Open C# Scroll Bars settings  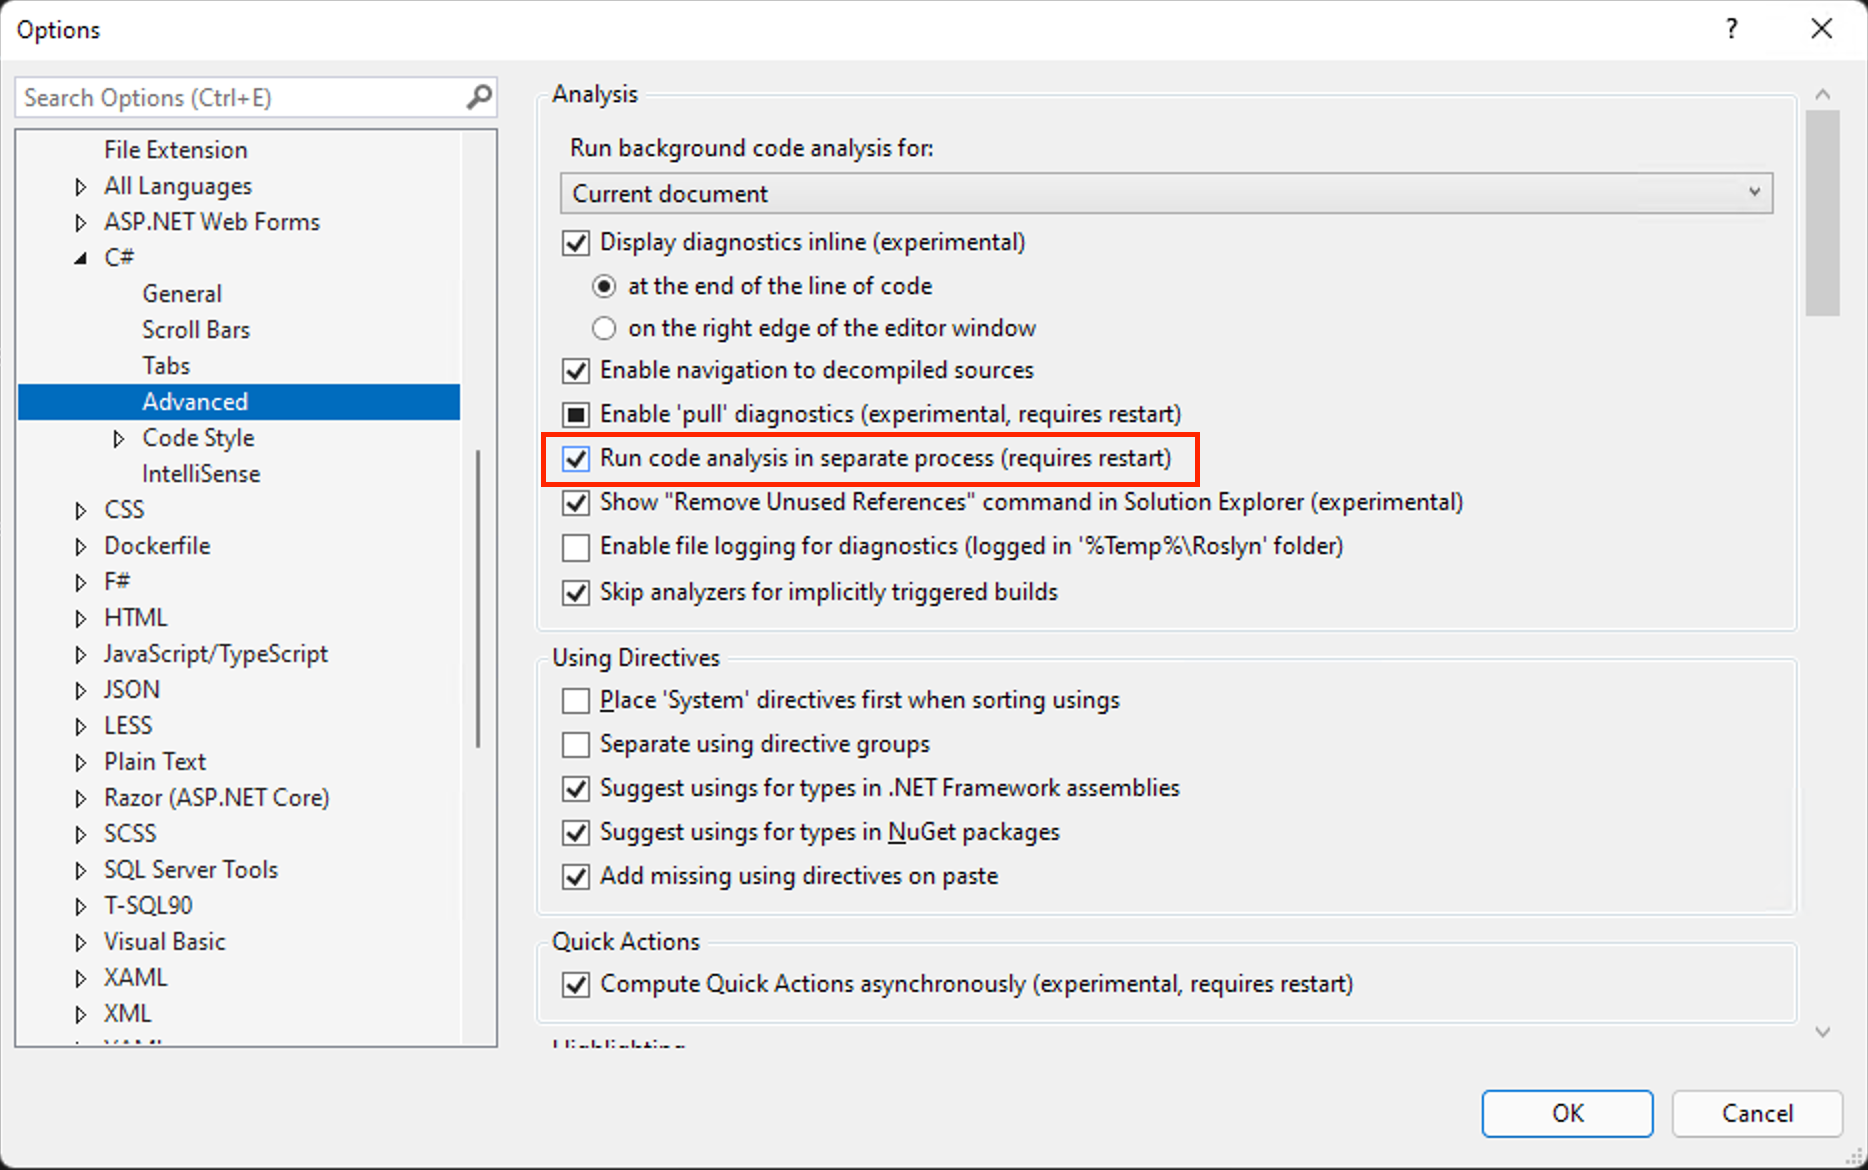196,330
